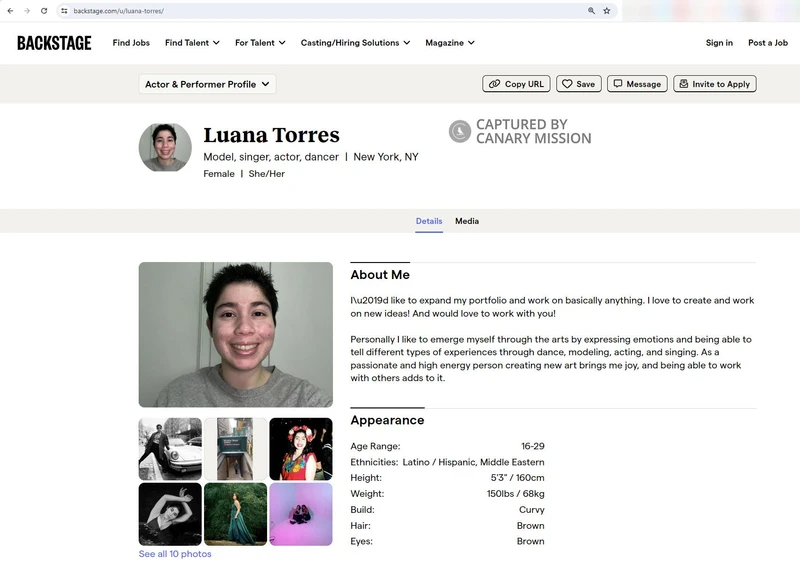Click New York, NY location text
Image resolution: width=800 pixels, height=574 pixels.
point(386,157)
